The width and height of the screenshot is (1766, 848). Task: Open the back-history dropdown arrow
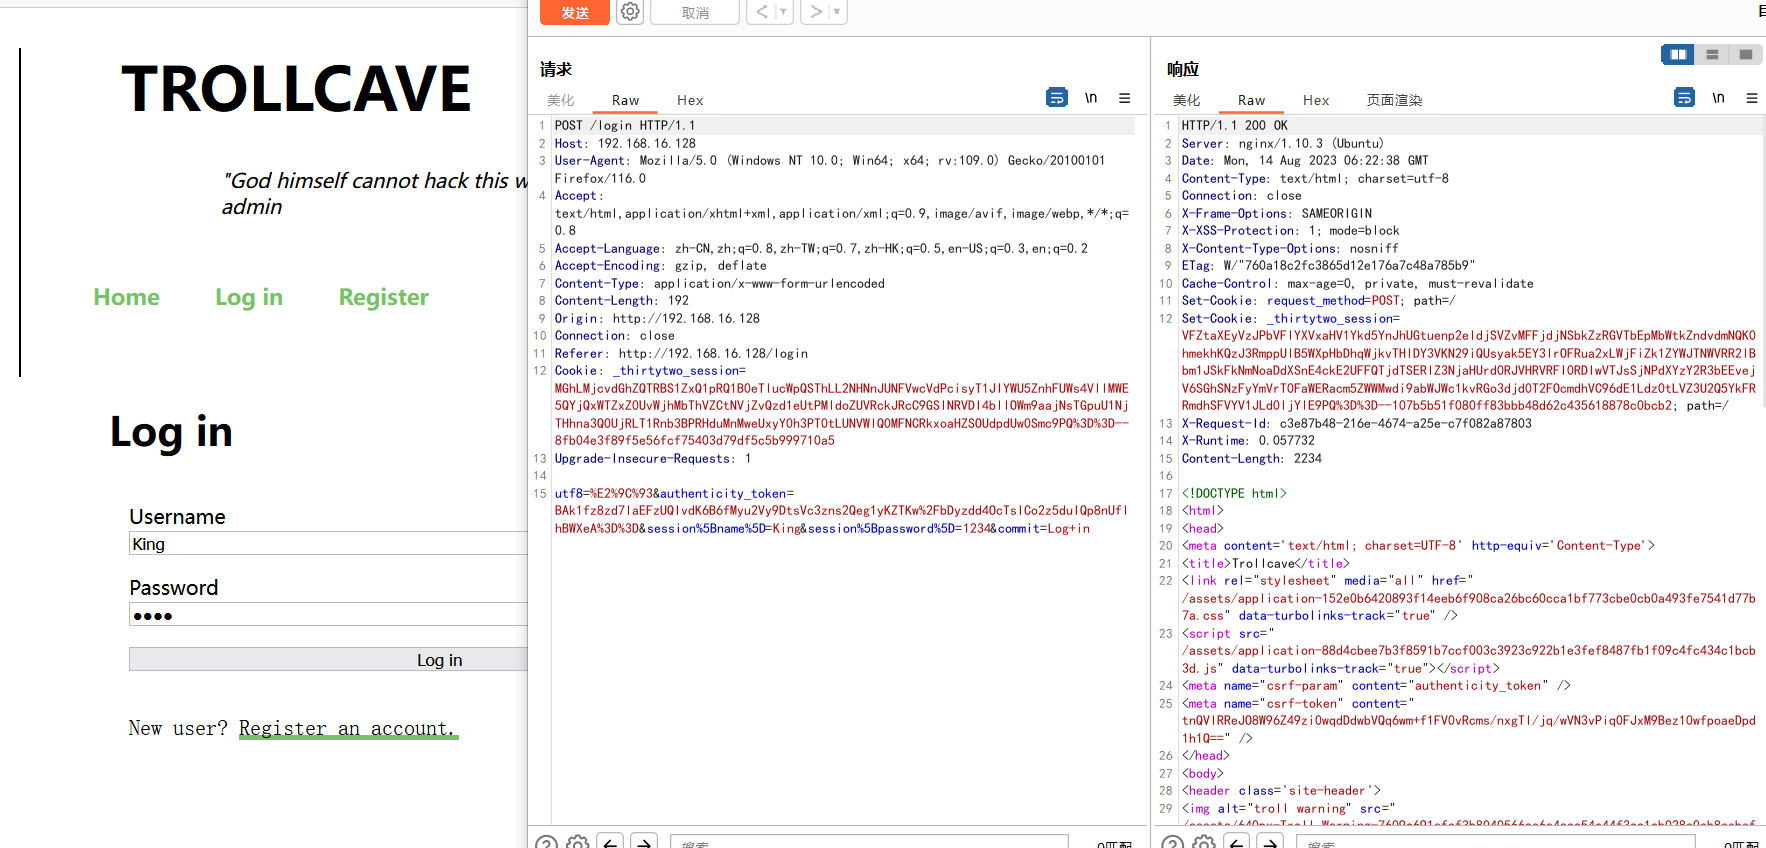coord(784,12)
